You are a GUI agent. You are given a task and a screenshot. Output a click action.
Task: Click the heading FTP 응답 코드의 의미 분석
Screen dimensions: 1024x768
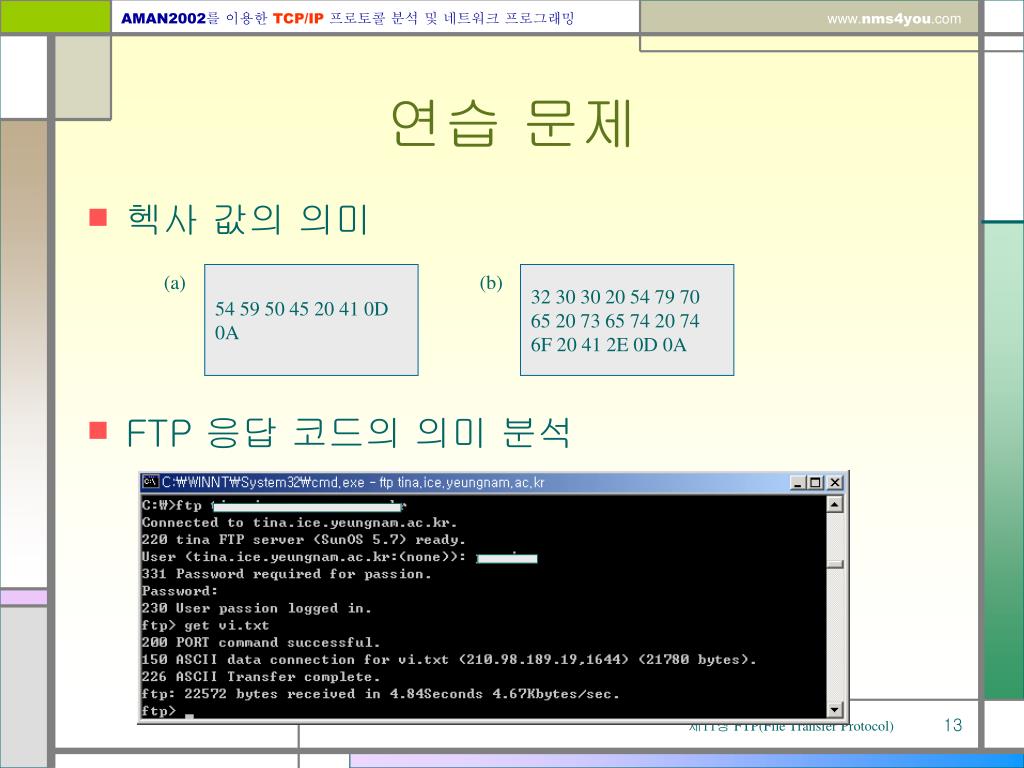(349, 432)
